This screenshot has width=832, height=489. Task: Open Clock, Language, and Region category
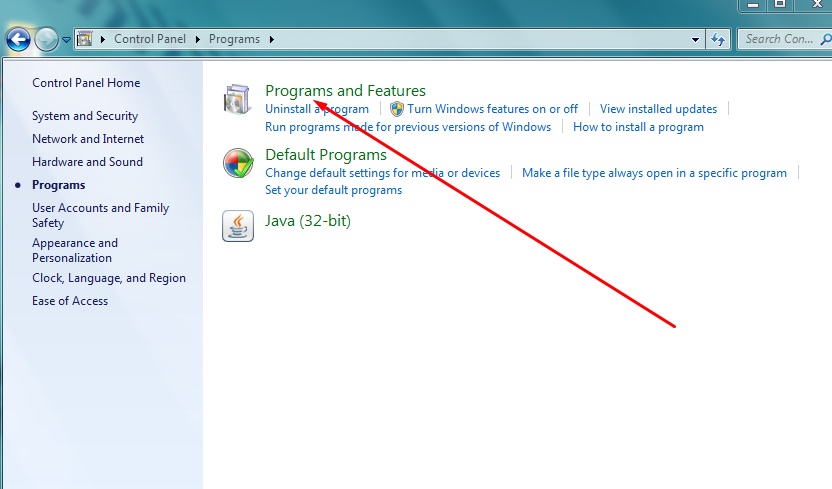(x=109, y=278)
